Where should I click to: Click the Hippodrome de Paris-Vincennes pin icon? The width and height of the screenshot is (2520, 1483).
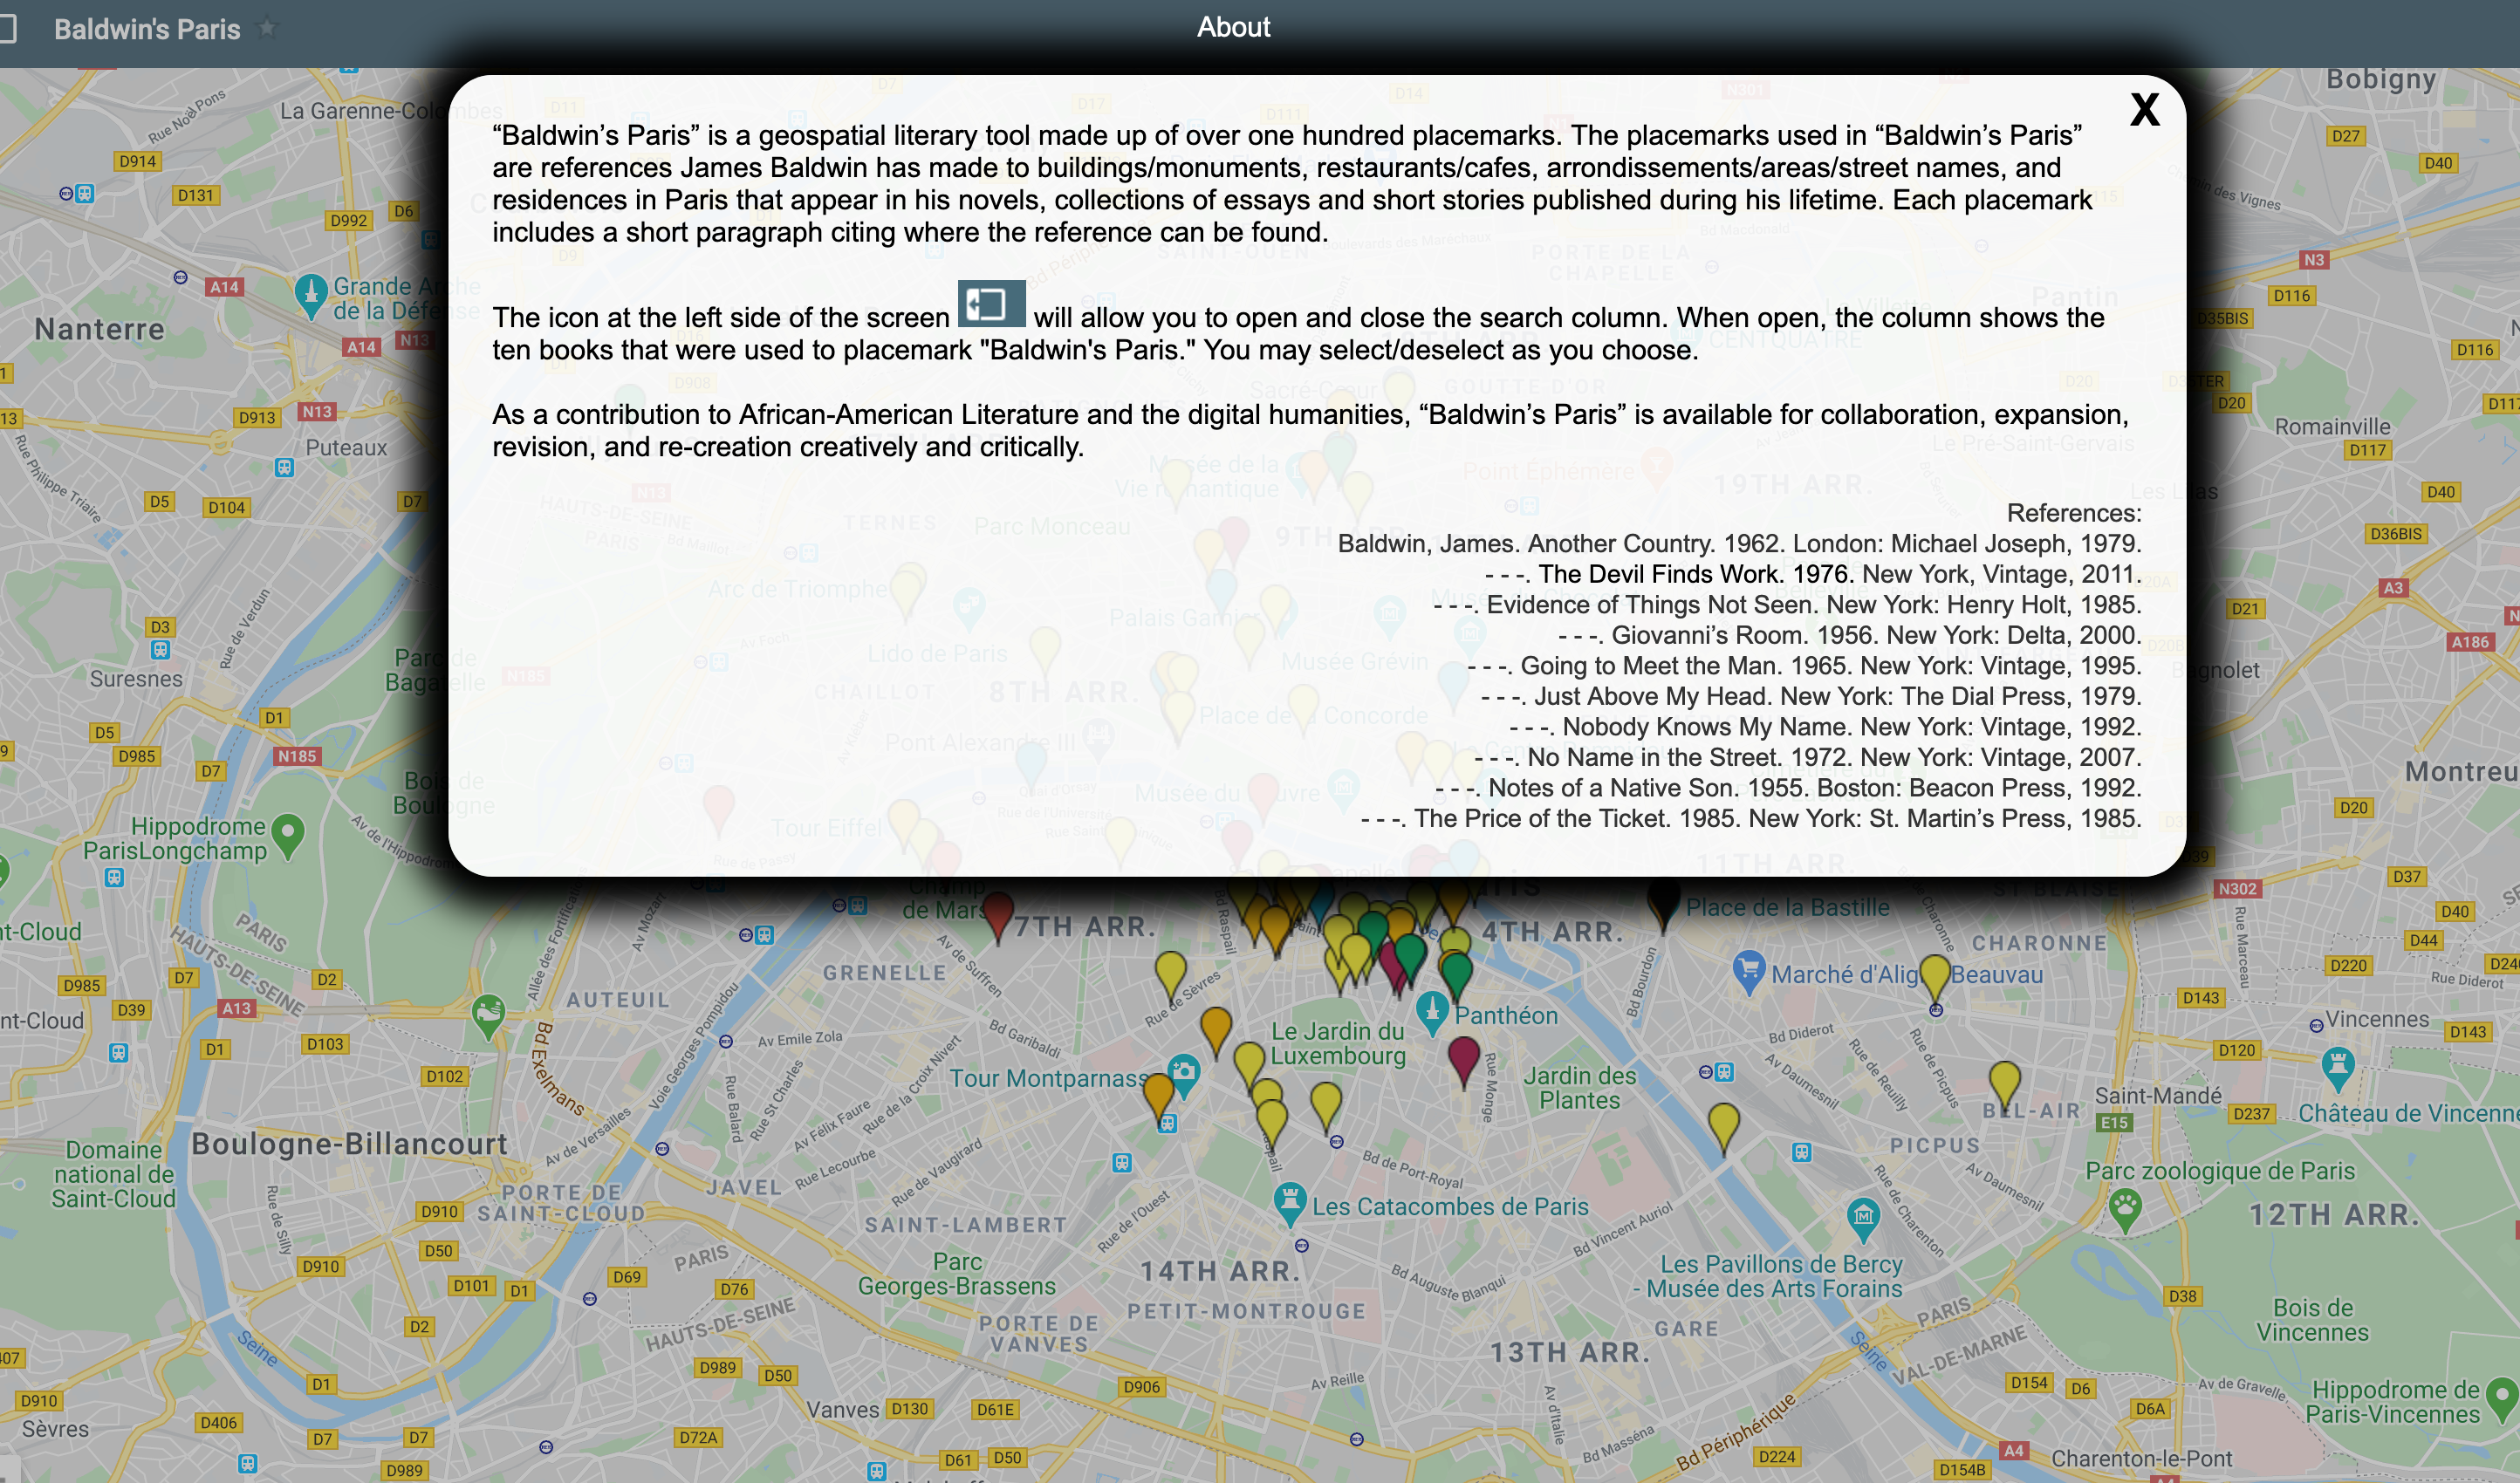point(2502,1400)
